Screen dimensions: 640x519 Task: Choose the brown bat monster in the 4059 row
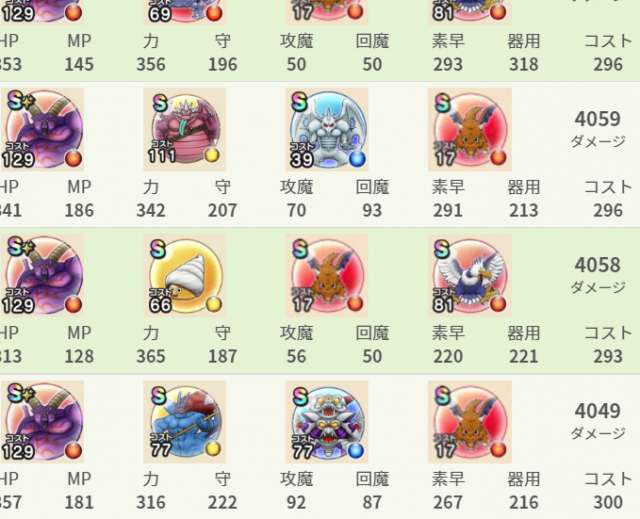pyautogui.click(x=470, y=129)
